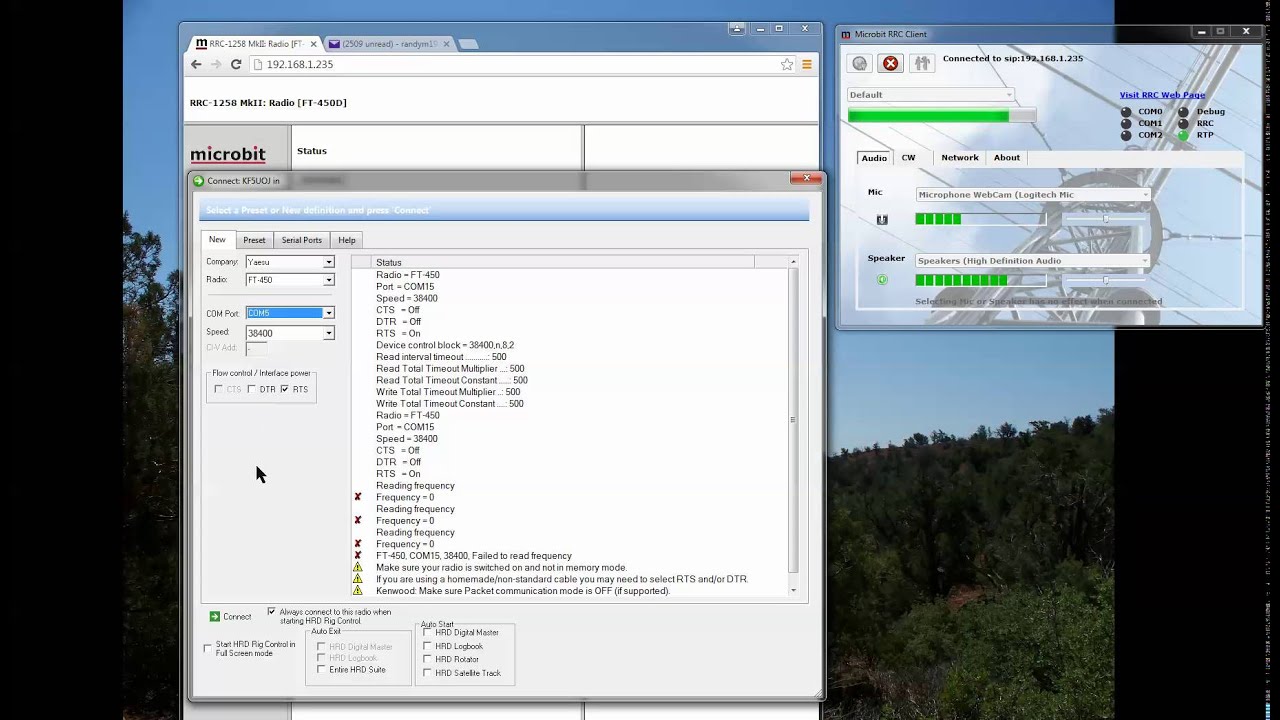
Task: Go forward in the Chrome browser
Action: click(216, 64)
